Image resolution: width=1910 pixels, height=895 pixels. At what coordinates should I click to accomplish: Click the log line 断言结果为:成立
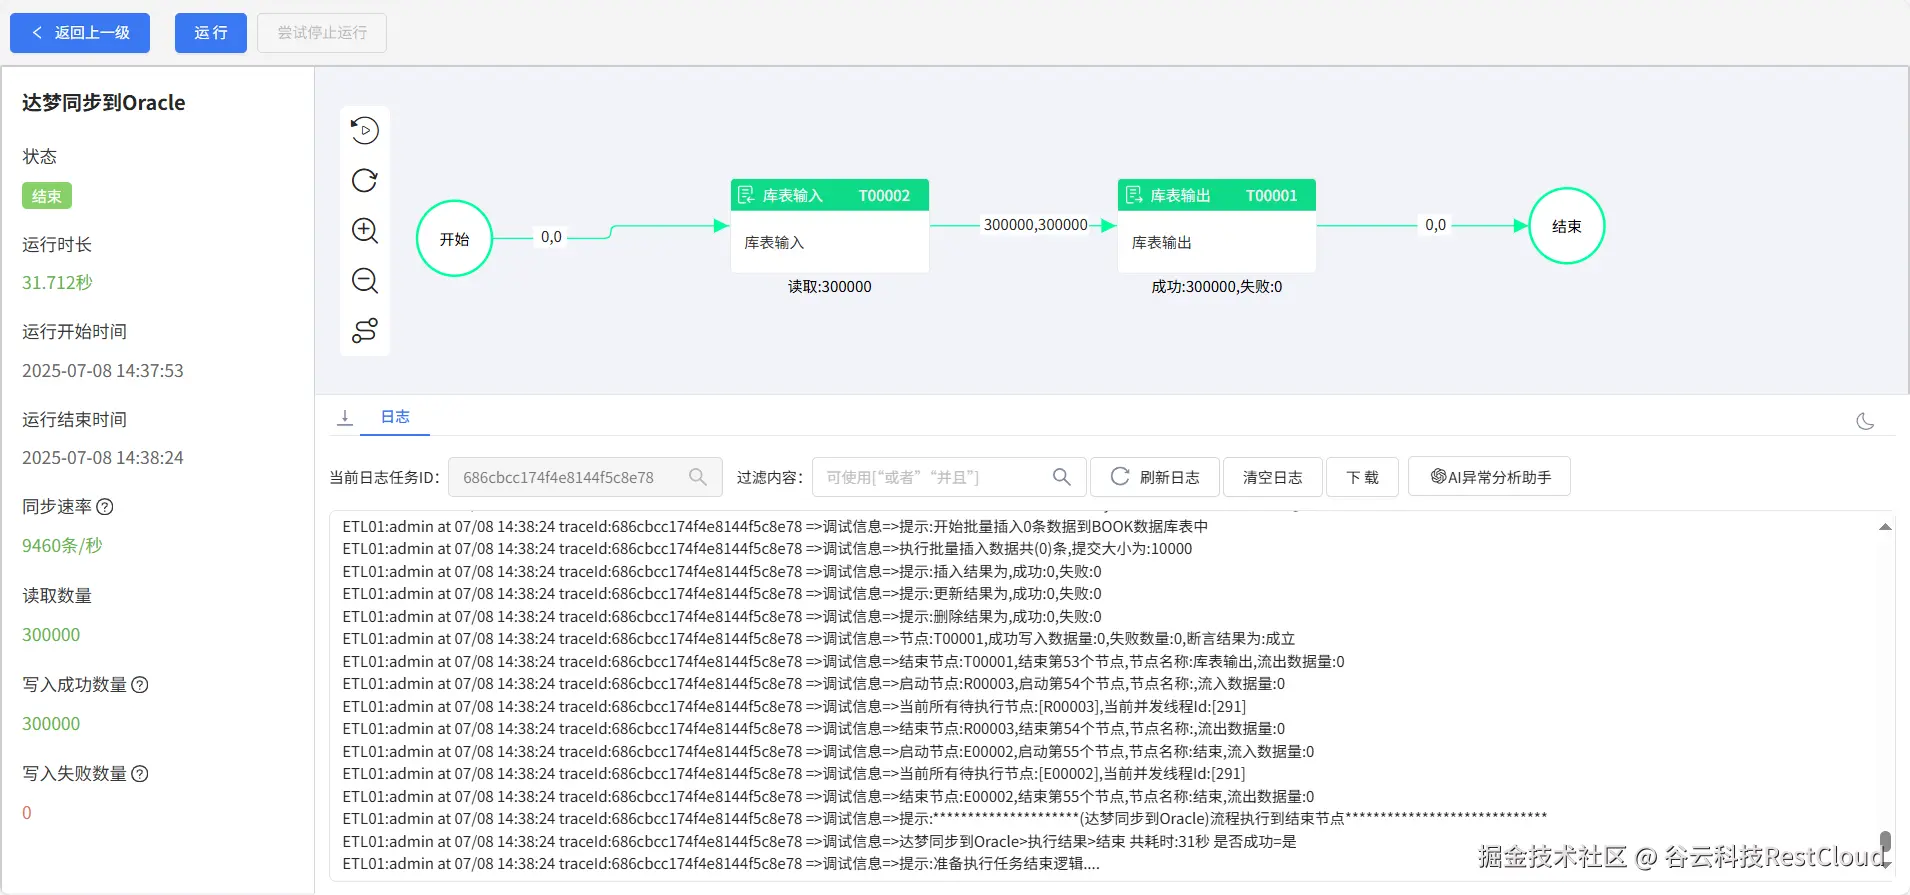pos(819,639)
